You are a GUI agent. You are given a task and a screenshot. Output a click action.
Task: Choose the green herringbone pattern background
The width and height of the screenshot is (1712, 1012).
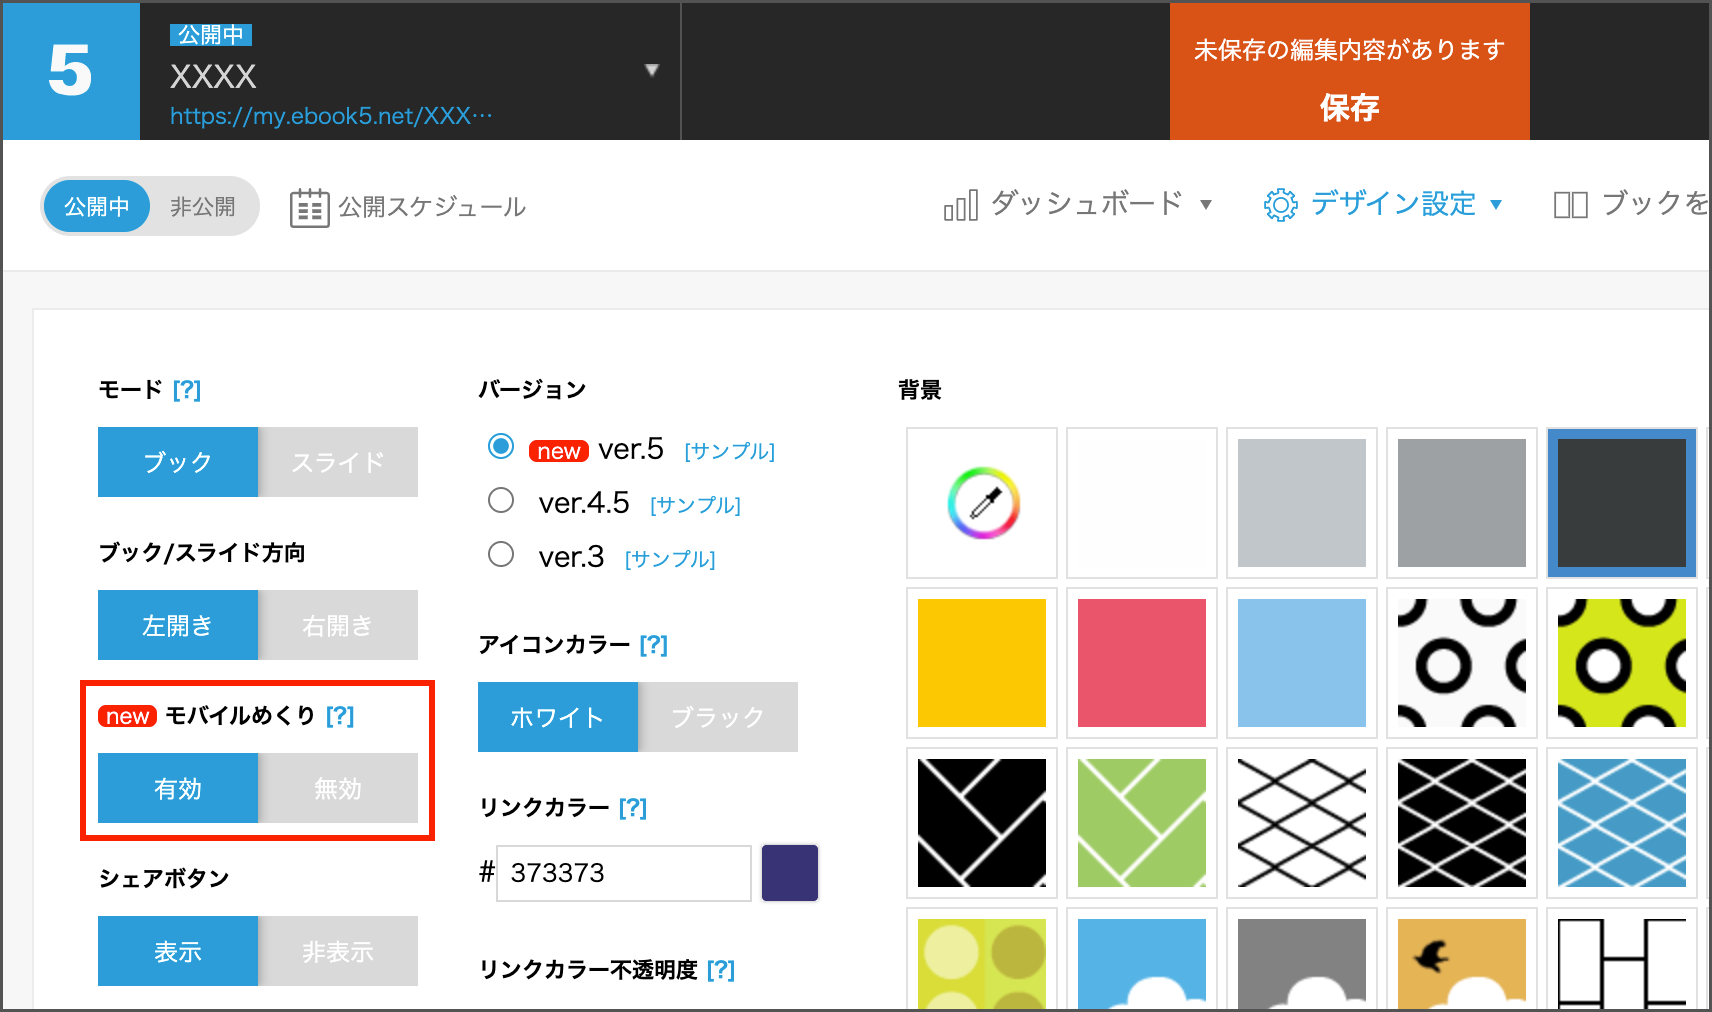coord(1142,823)
